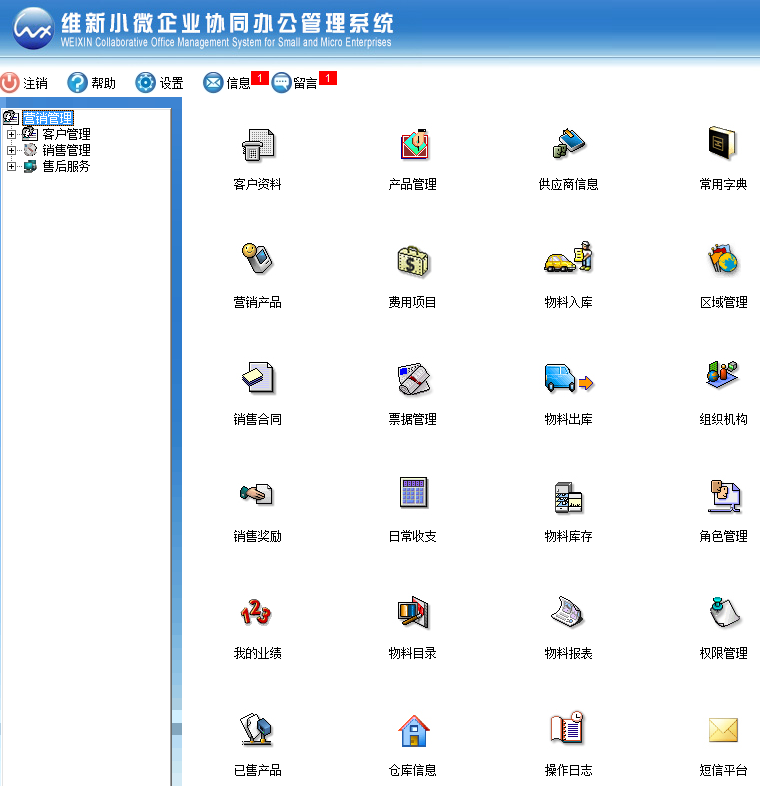The width and height of the screenshot is (760, 786).
Task: Expand the 客户管理 tree node
Action: (x=12, y=134)
